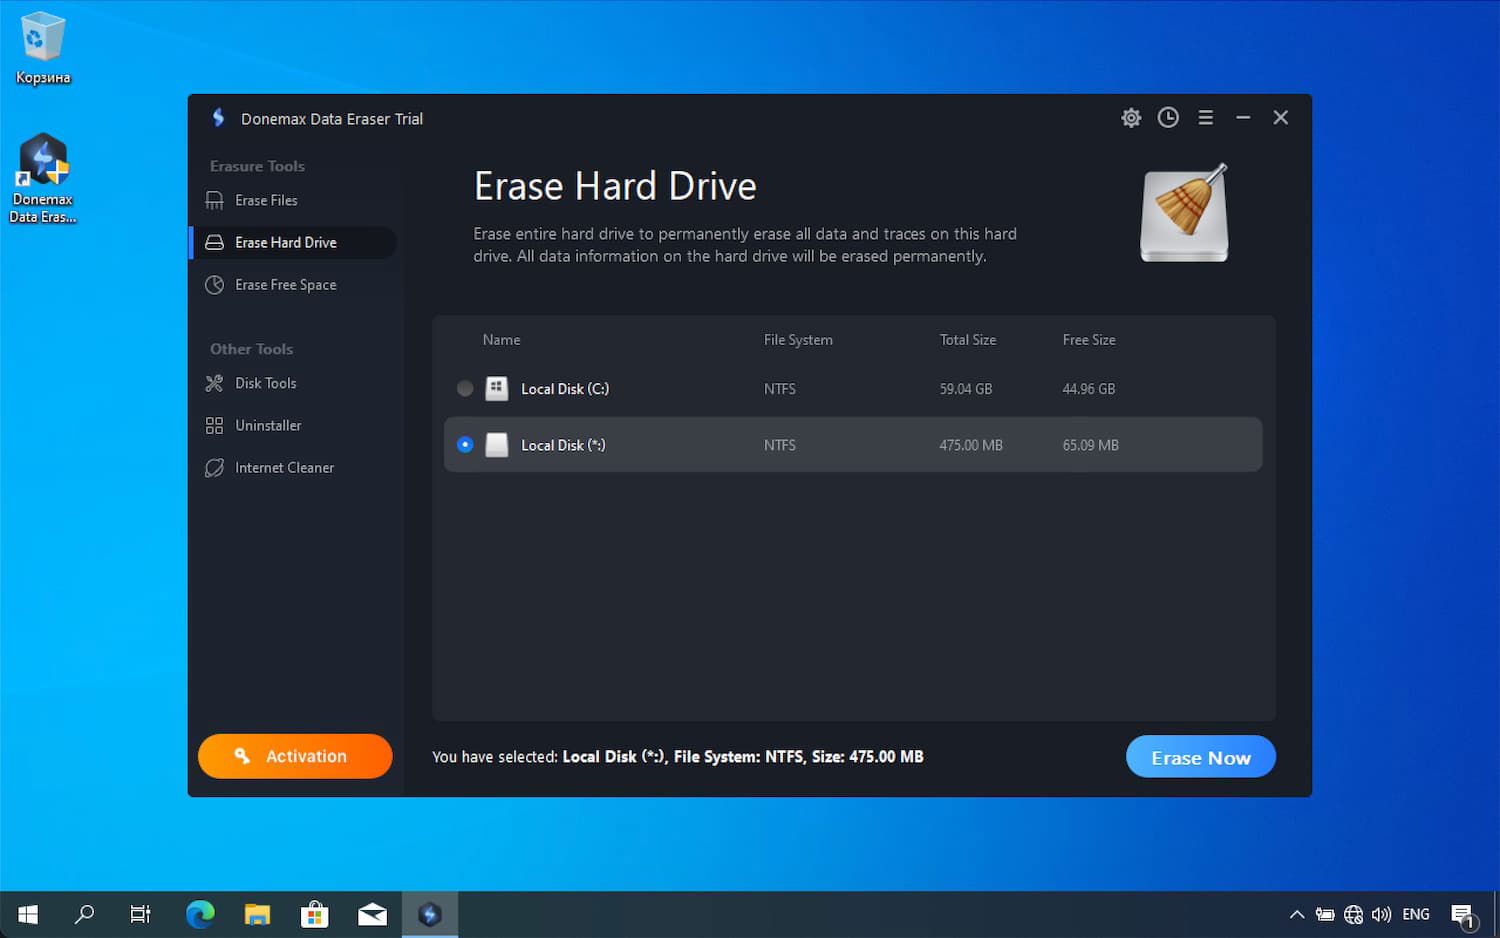Open notification center in taskbar
Image resolution: width=1500 pixels, height=938 pixels.
tap(1464, 914)
